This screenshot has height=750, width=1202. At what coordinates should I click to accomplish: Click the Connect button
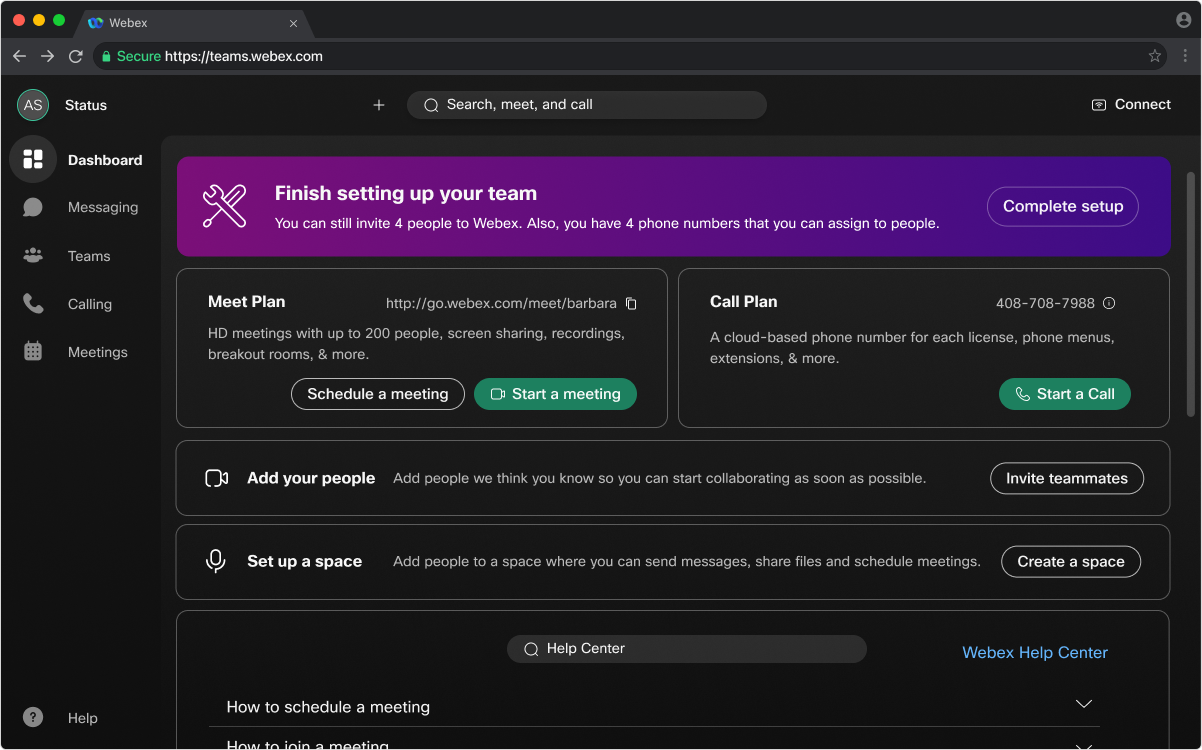point(1131,104)
